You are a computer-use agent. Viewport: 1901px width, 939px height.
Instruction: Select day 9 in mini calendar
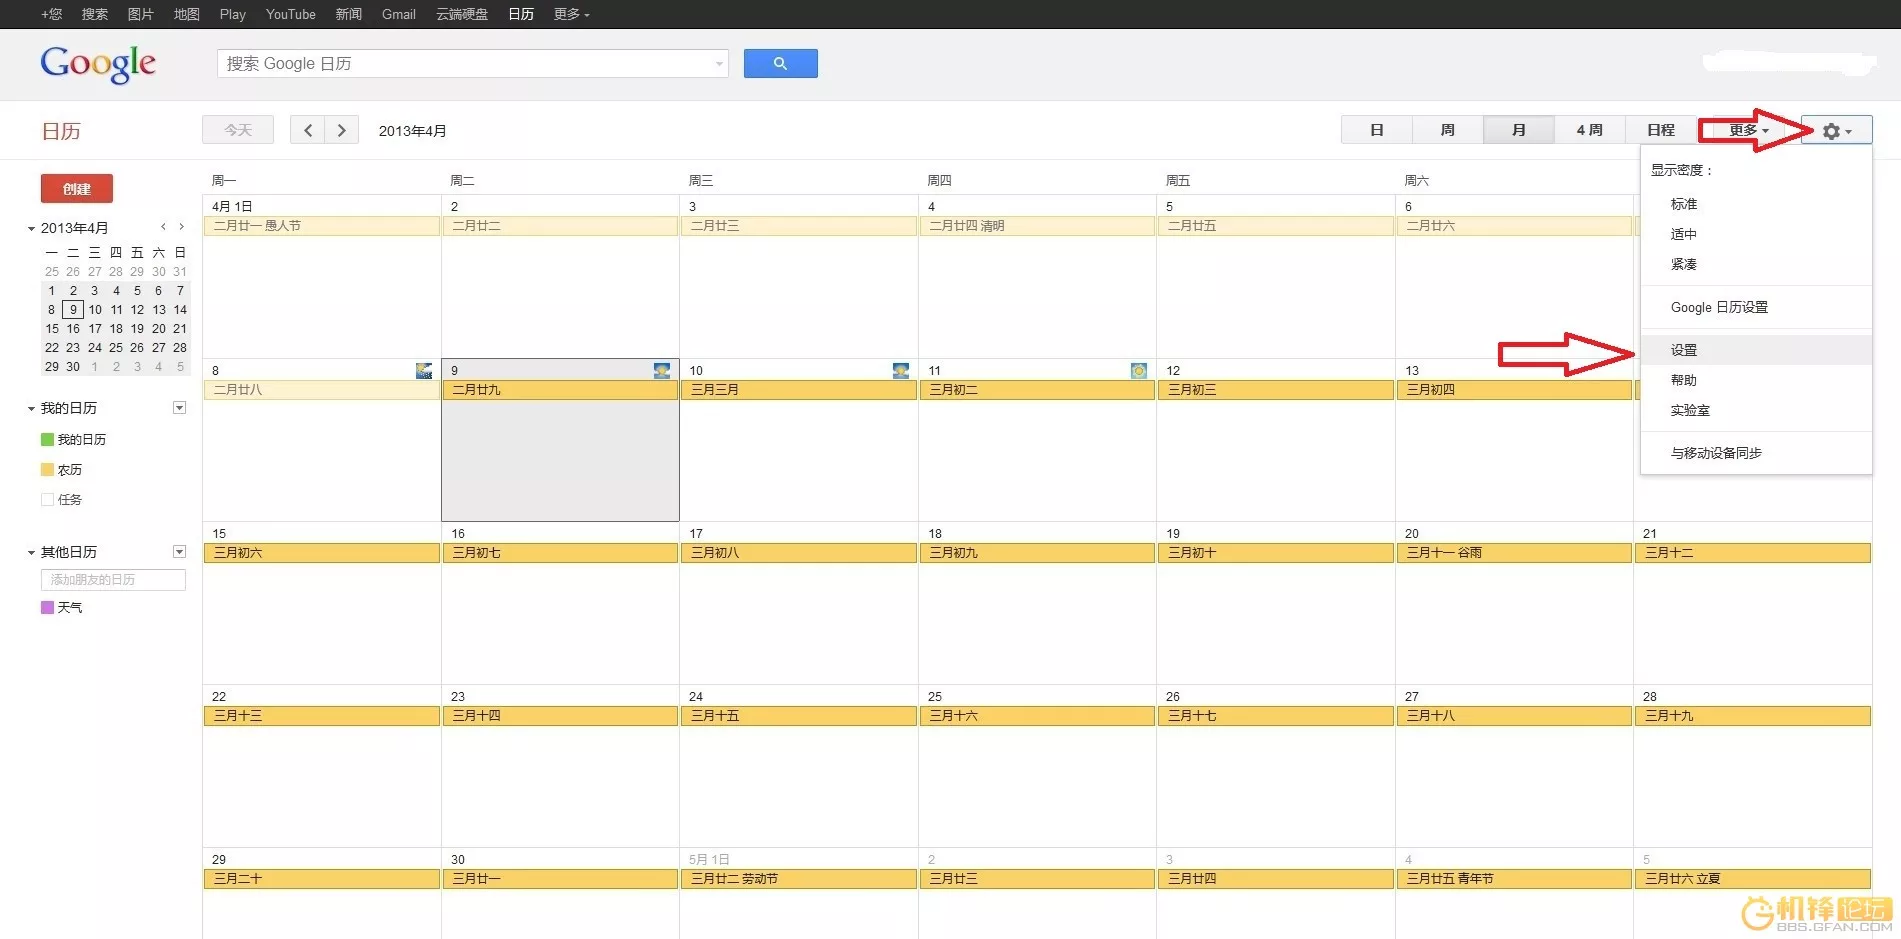pos(73,309)
